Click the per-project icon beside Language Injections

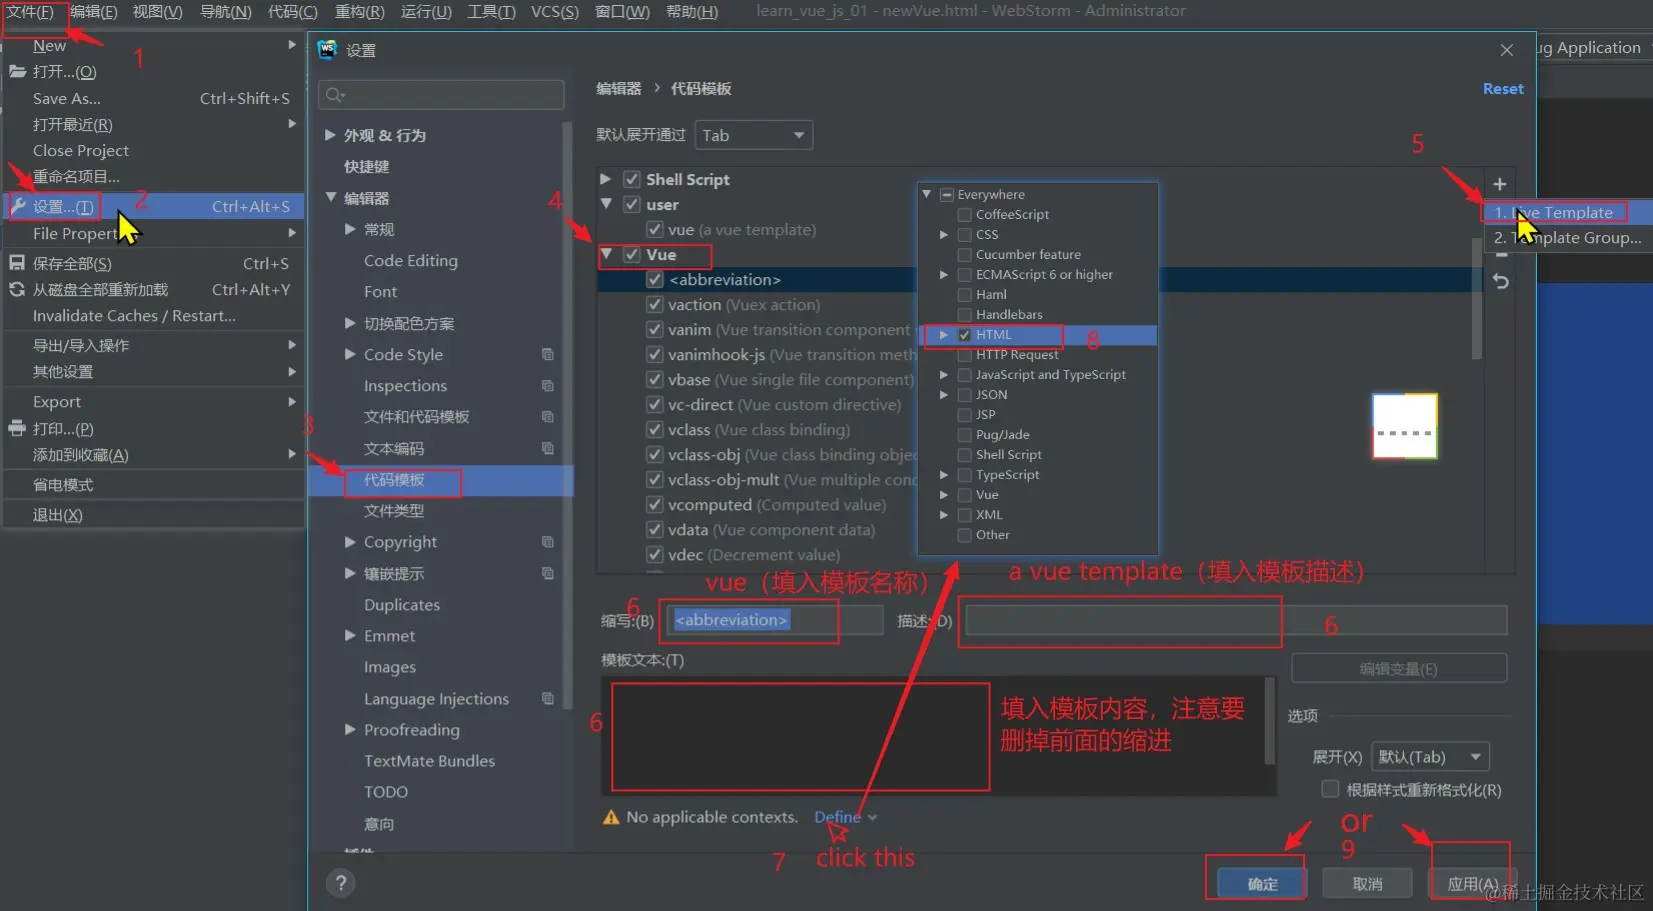pos(548,698)
